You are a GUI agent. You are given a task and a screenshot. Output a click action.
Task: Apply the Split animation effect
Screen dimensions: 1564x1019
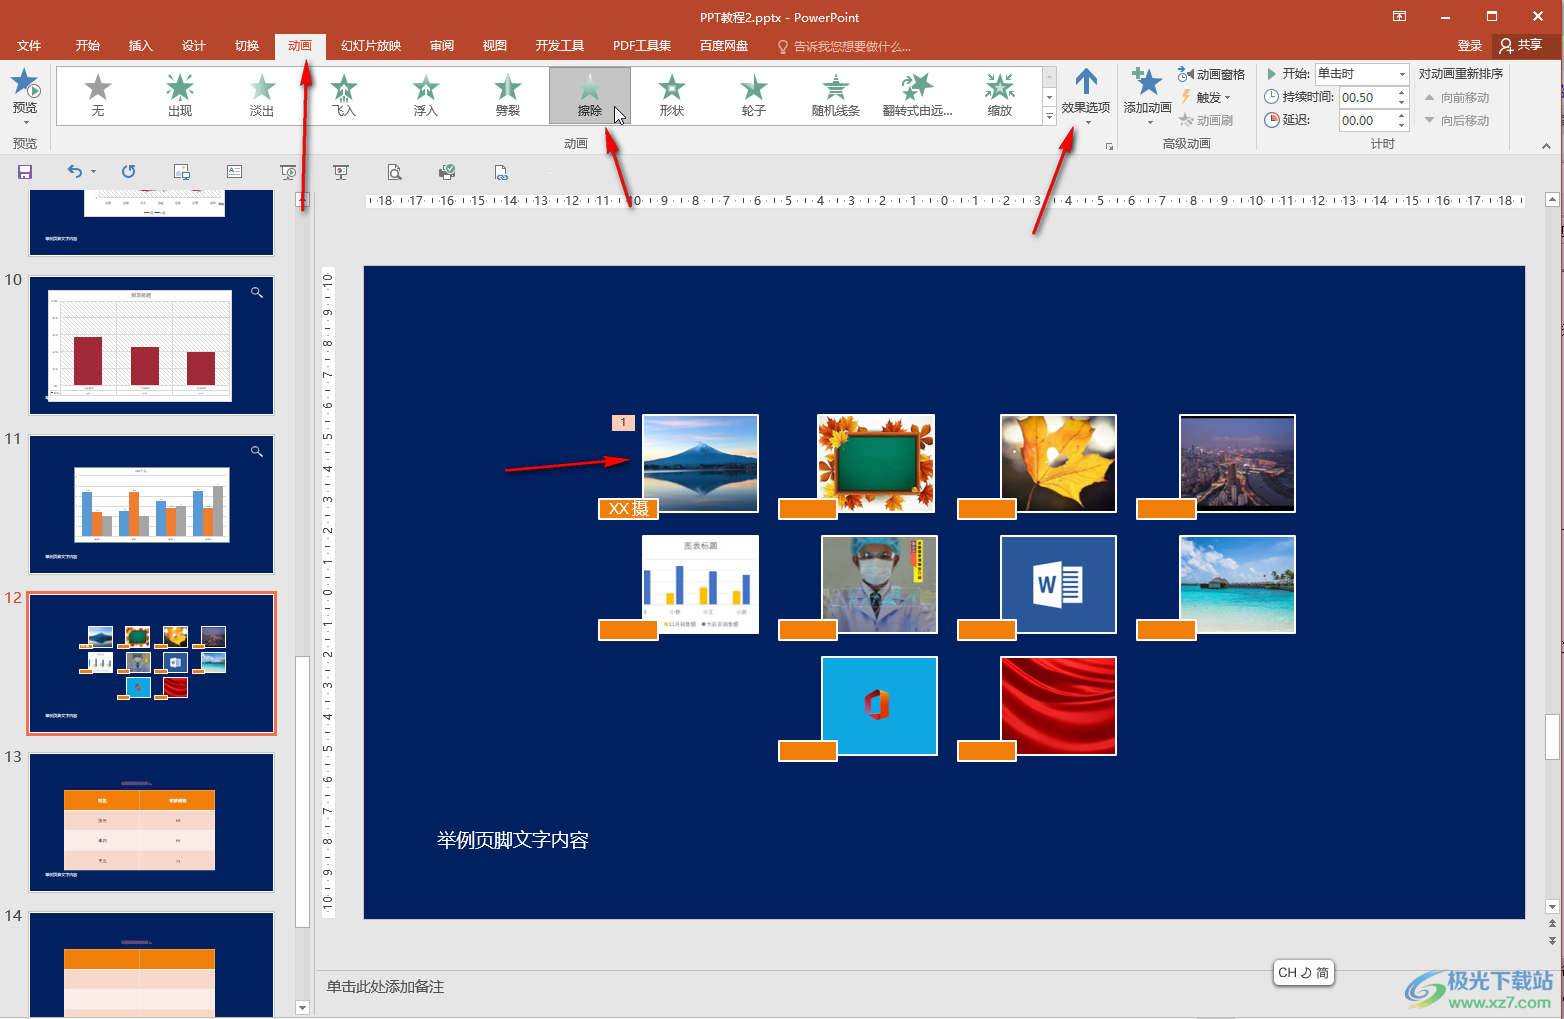(x=508, y=96)
